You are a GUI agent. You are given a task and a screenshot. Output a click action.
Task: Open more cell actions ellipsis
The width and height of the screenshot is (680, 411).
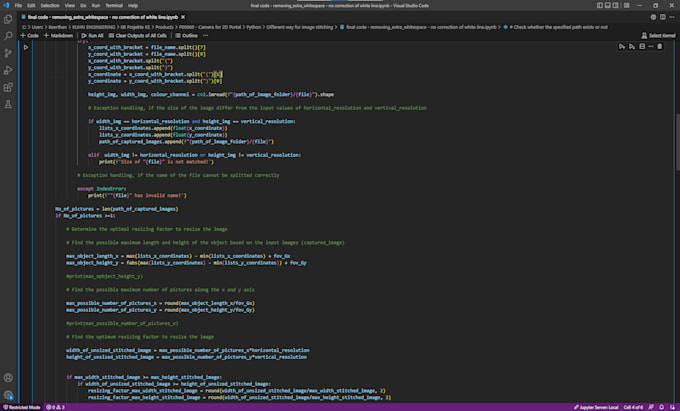point(651,46)
